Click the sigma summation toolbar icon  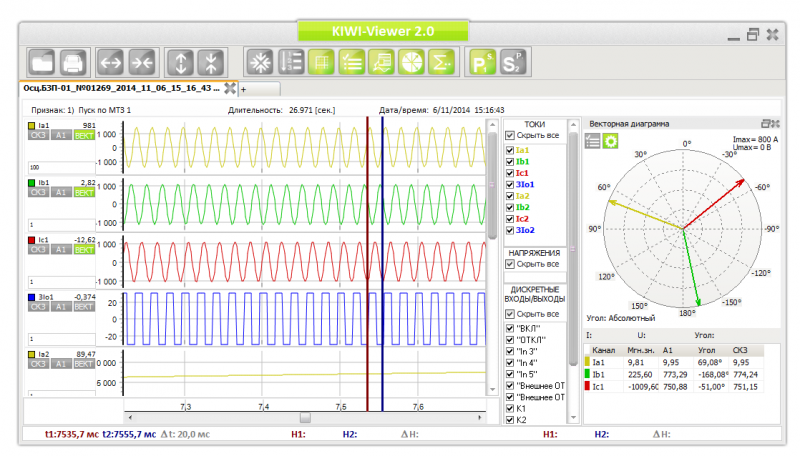click(440, 63)
